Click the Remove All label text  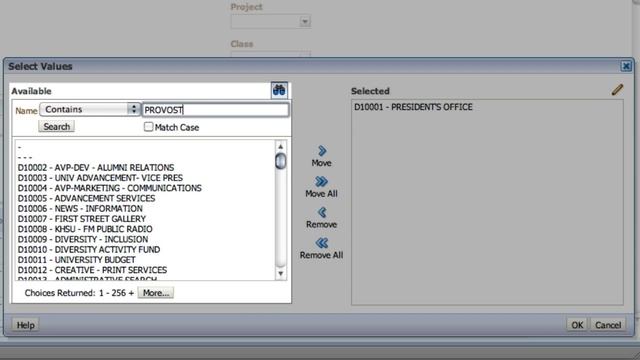coord(322,255)
